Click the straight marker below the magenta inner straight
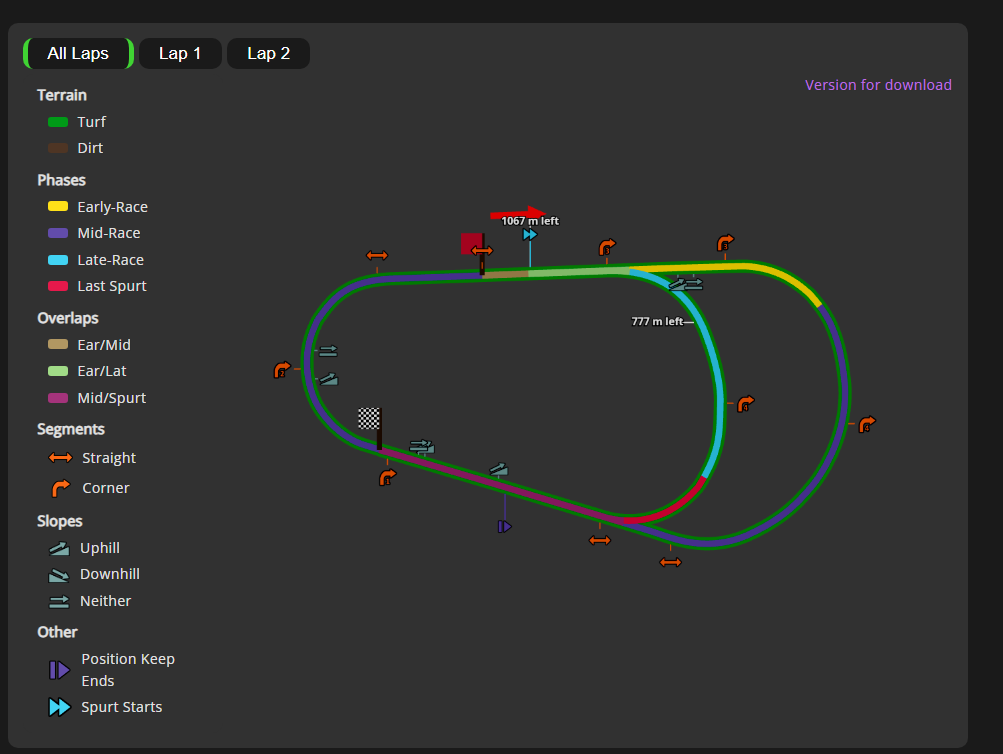 (x=599, y=540)
